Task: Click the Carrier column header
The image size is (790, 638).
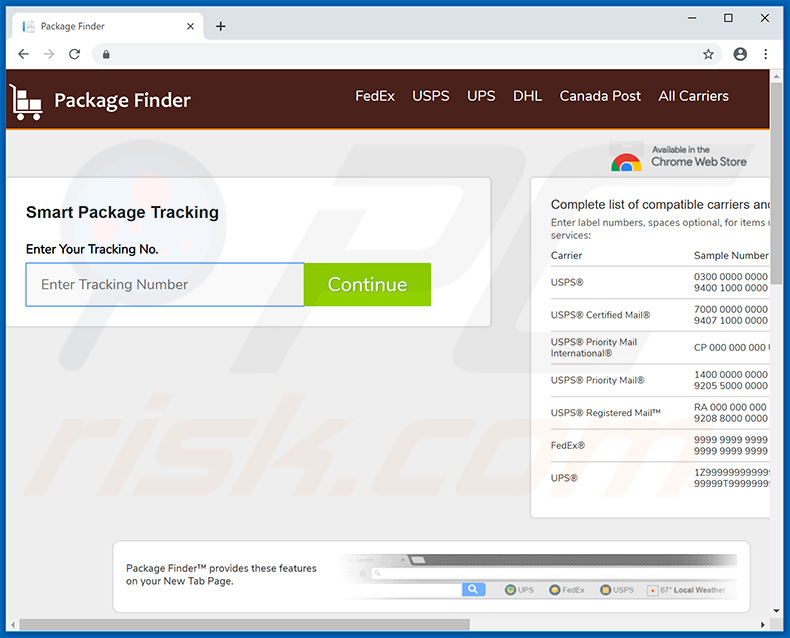Action: [566, 256]
